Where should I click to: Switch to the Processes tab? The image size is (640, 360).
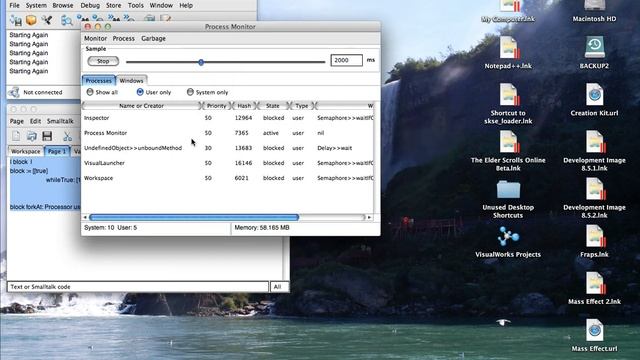click(98, 80)
